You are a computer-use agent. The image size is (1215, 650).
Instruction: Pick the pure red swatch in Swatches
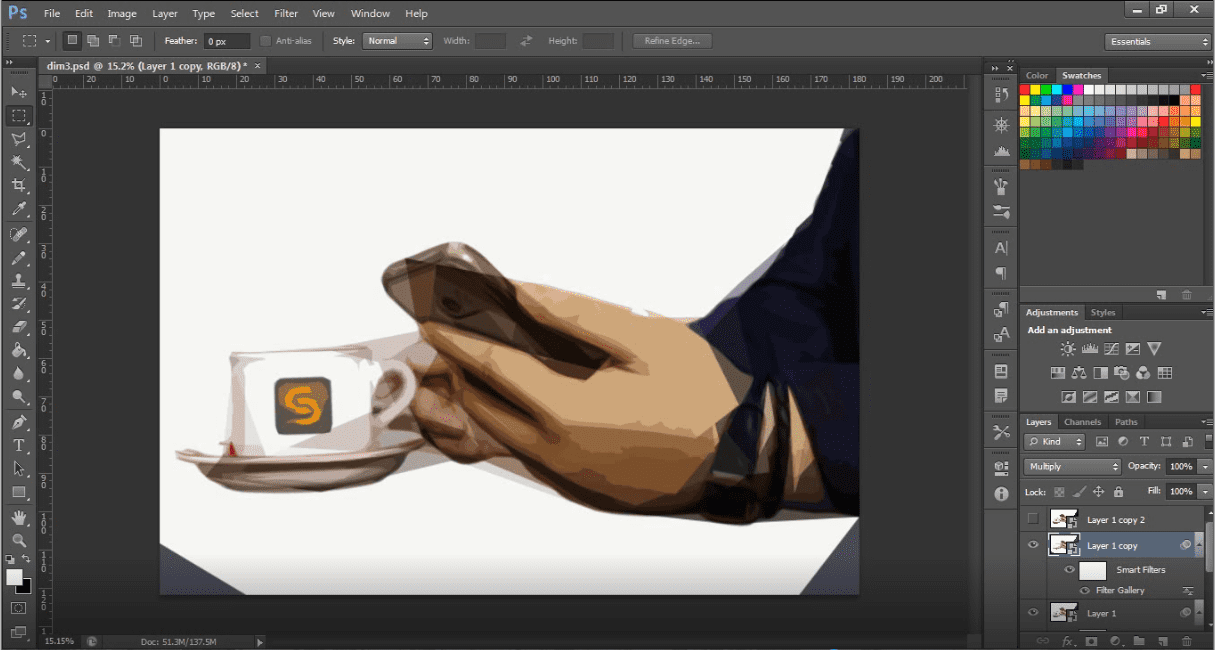(x=1024, y=90)
